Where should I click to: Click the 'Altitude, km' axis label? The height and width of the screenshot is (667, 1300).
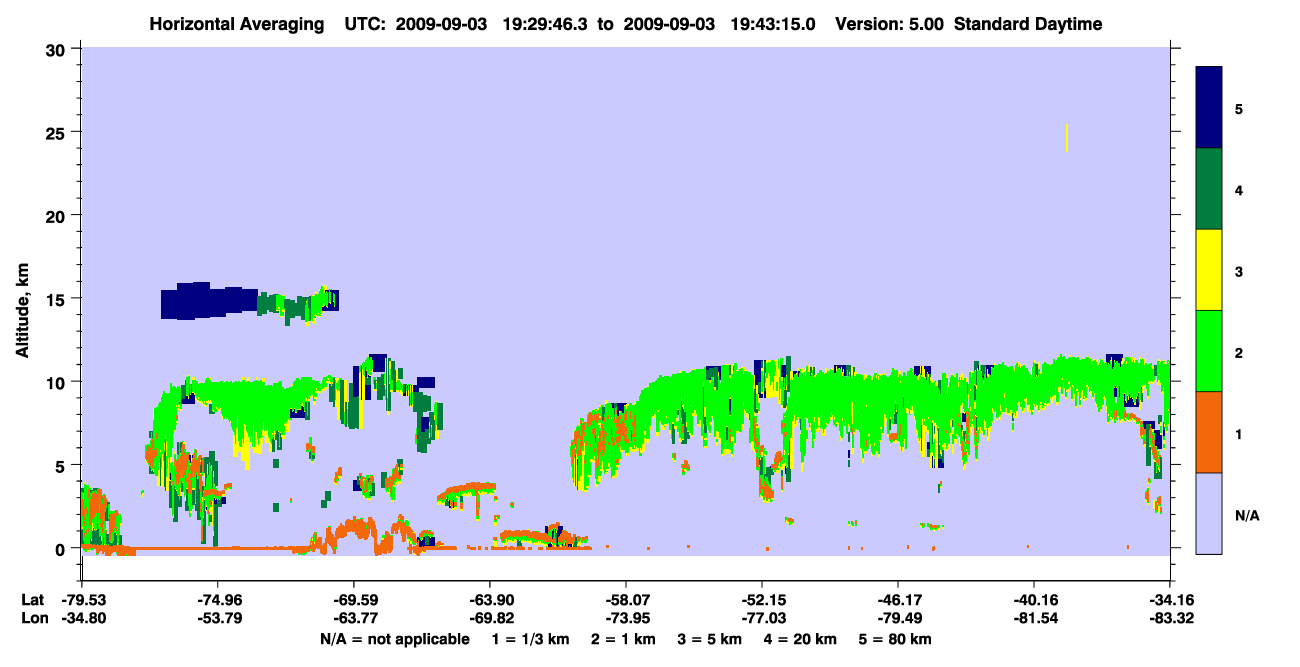pyautogui.click(x=22, y=311)
